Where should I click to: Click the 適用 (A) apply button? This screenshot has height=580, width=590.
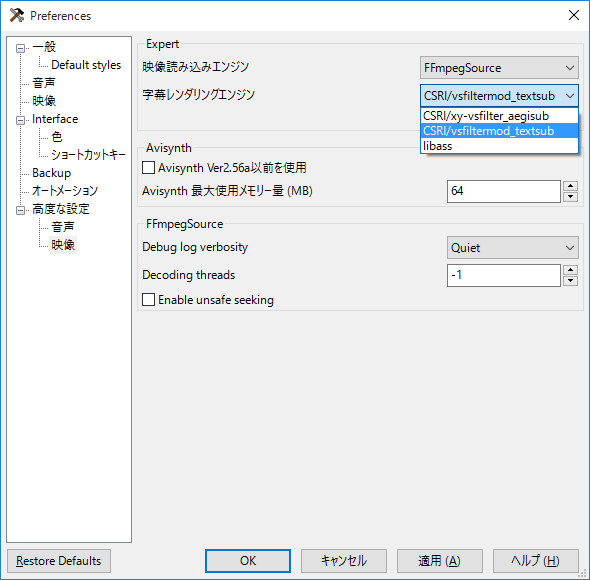click(x=439, y=561)
